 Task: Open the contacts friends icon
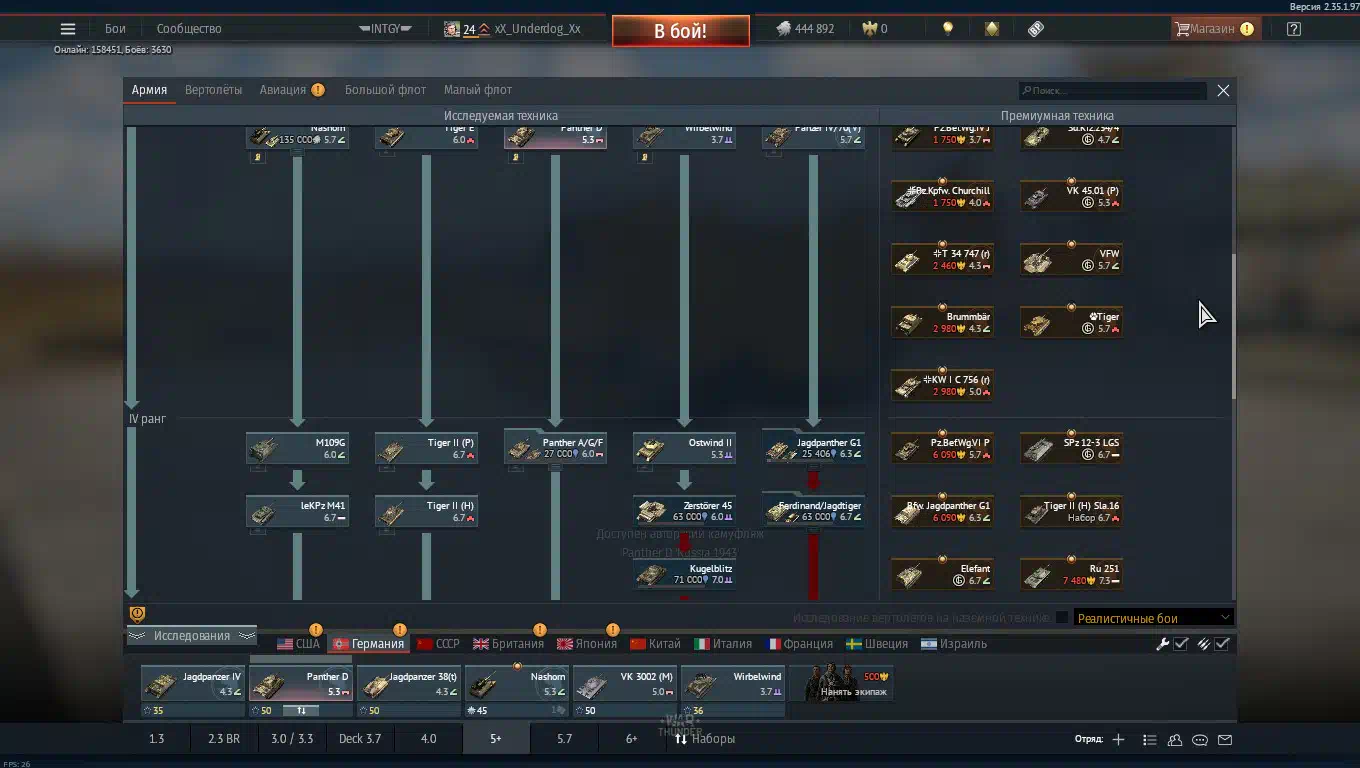pos(1175,740)
